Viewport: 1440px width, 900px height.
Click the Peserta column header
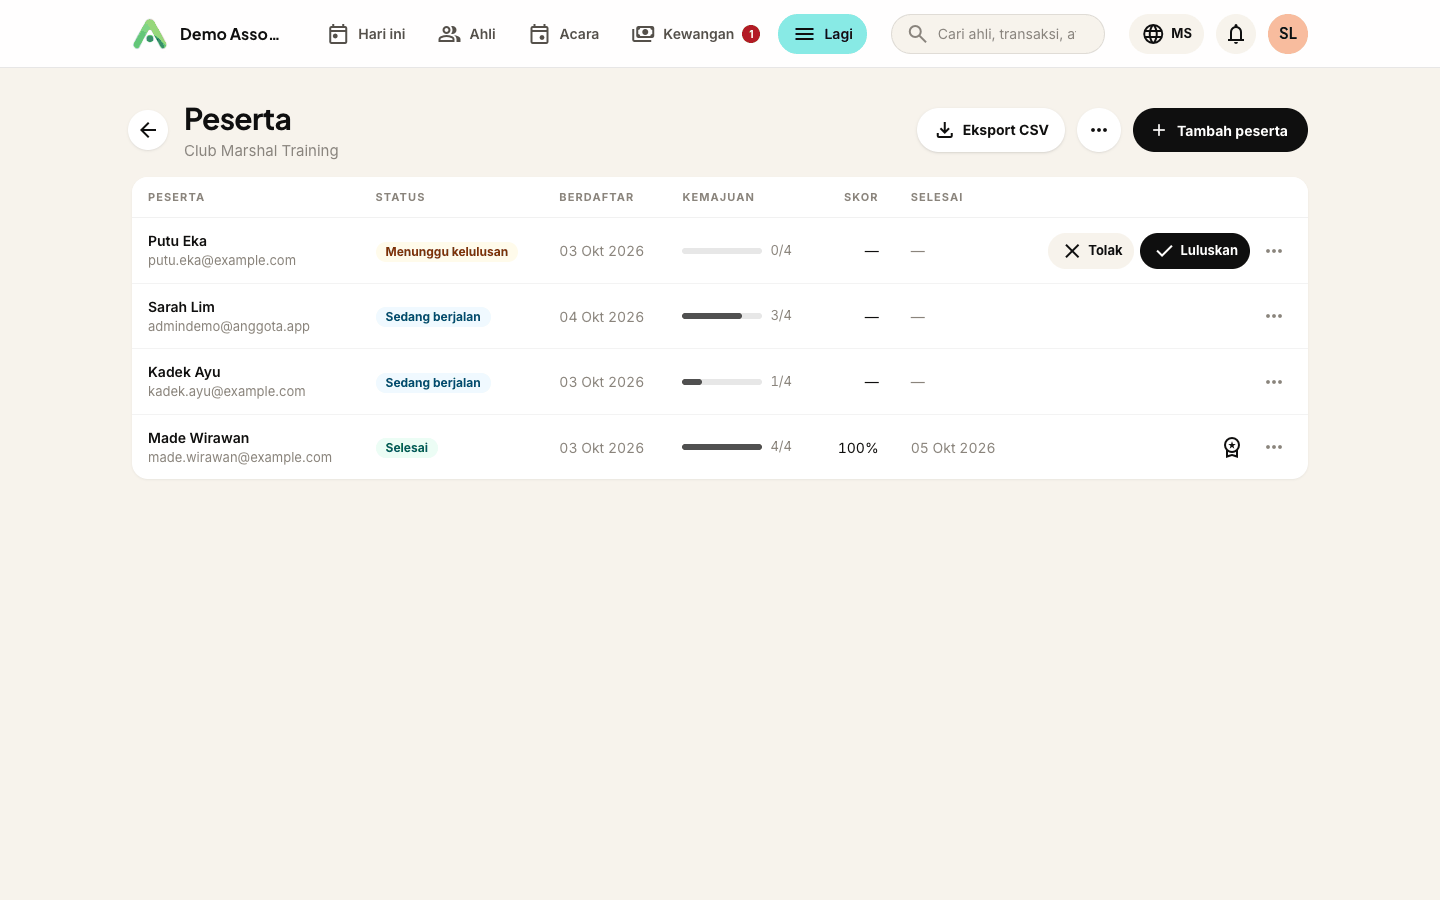point(176,197)
